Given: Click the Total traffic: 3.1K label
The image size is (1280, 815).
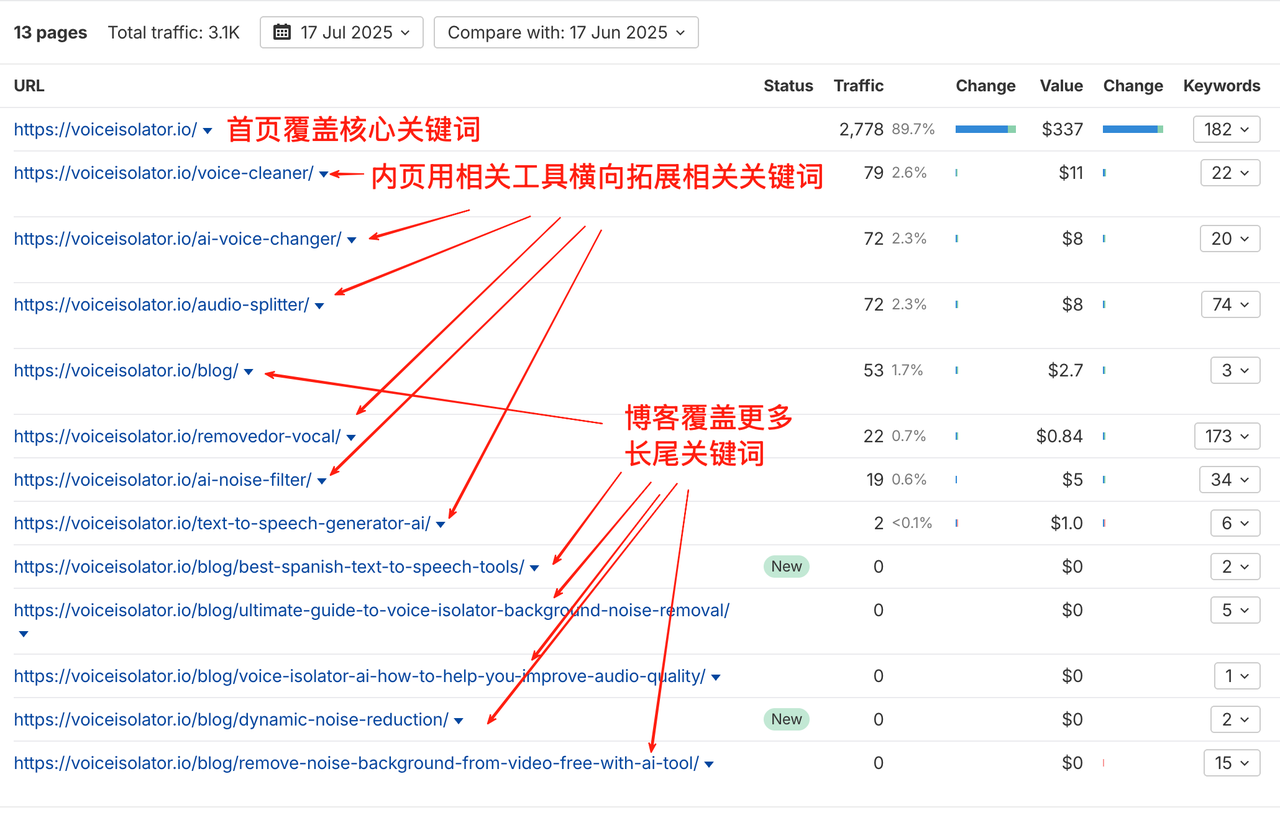Looking at the screenshot, I should pyautogui.click(x=174, y=33).
